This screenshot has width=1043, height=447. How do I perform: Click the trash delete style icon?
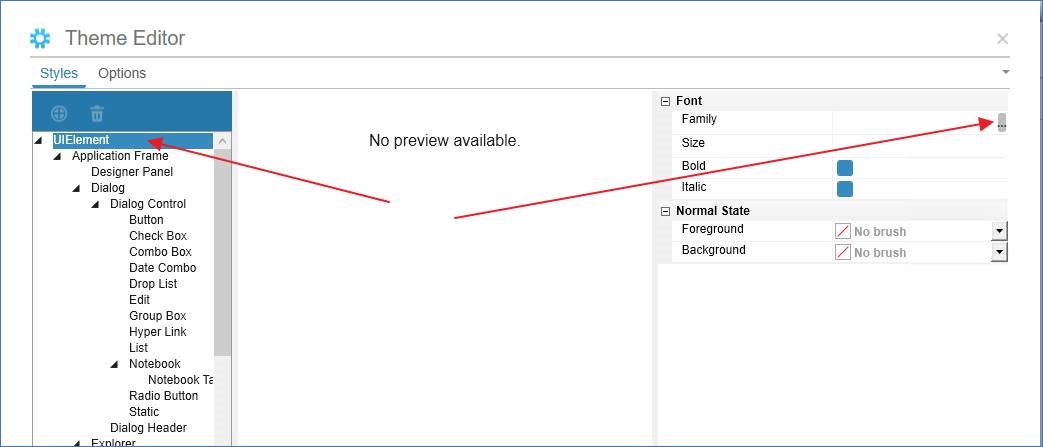96,113
